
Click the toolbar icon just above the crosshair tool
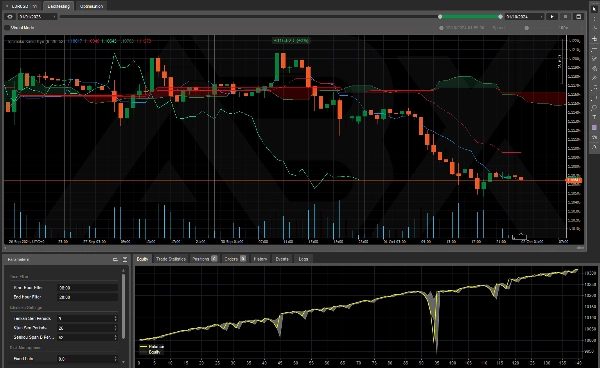[594, 28]
